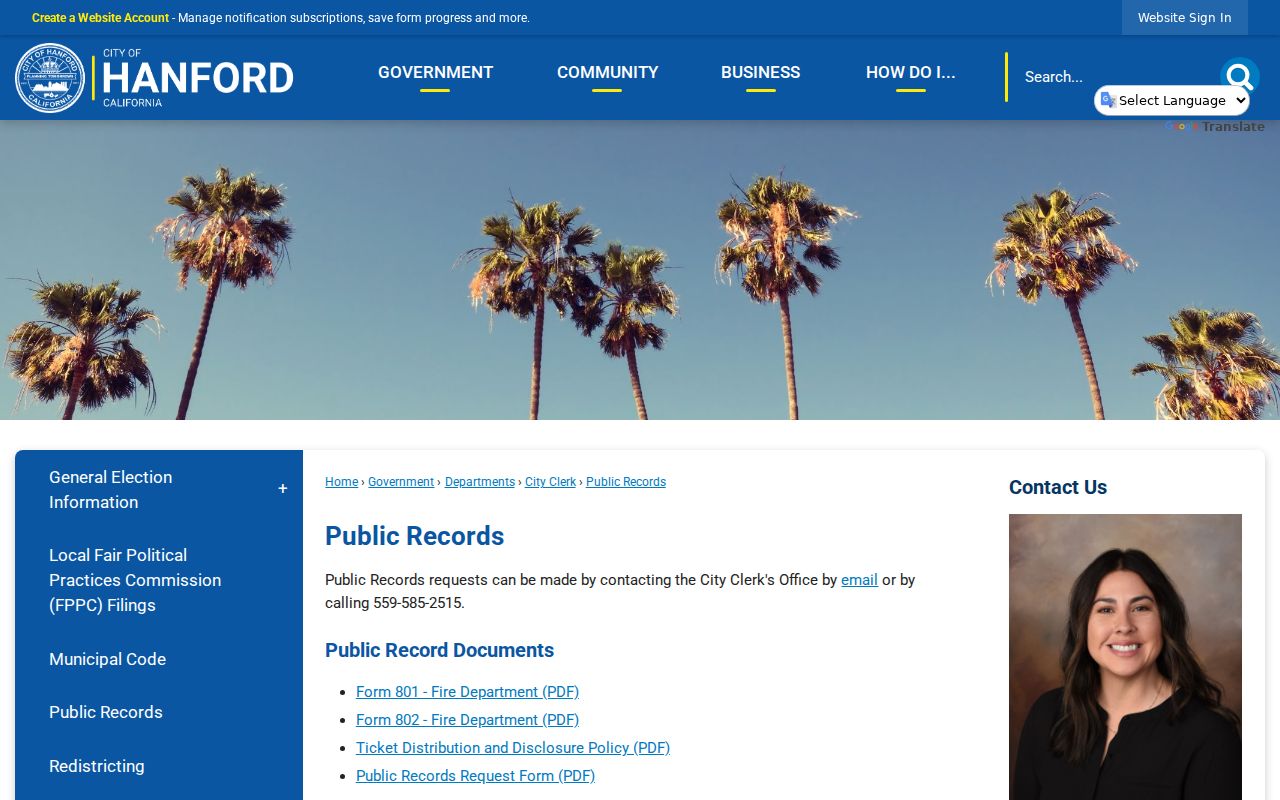This screenshot has height=800, width=1280.
Task: Click the Contact Us staff photo
Action: pos(1125,657)
